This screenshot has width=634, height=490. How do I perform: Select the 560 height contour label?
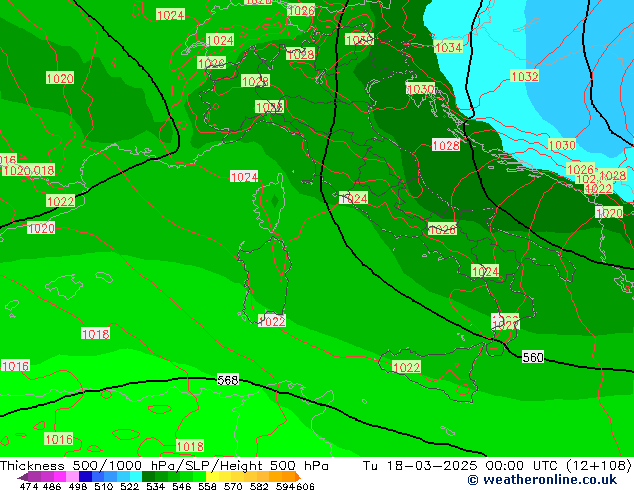pos(533,357)
